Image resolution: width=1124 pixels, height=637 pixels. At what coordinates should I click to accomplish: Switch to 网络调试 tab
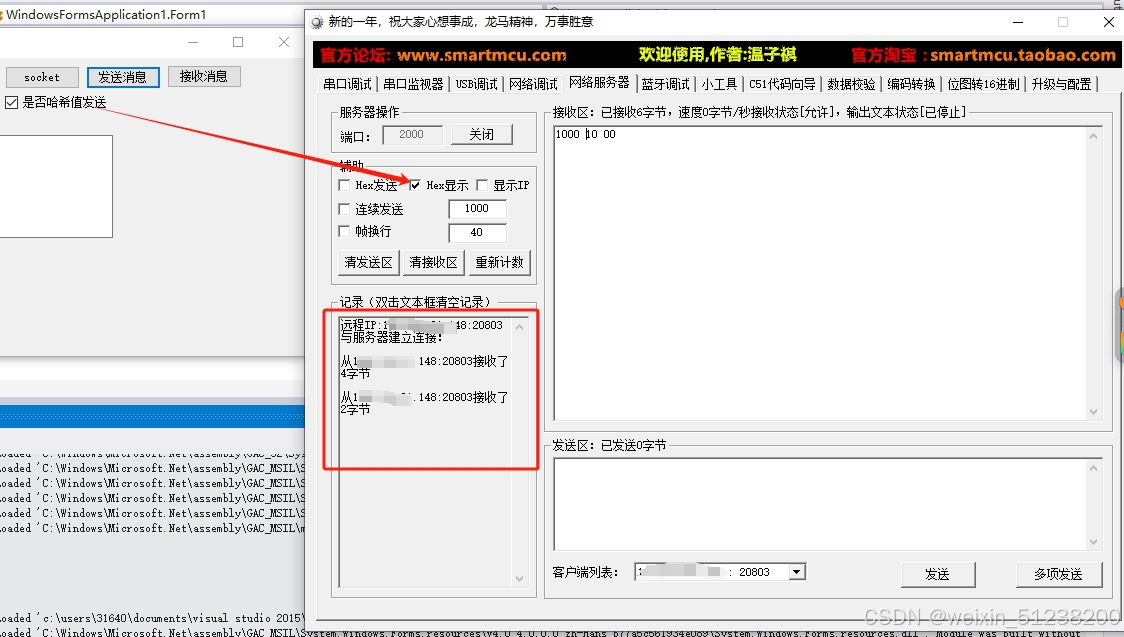(533, 85)
